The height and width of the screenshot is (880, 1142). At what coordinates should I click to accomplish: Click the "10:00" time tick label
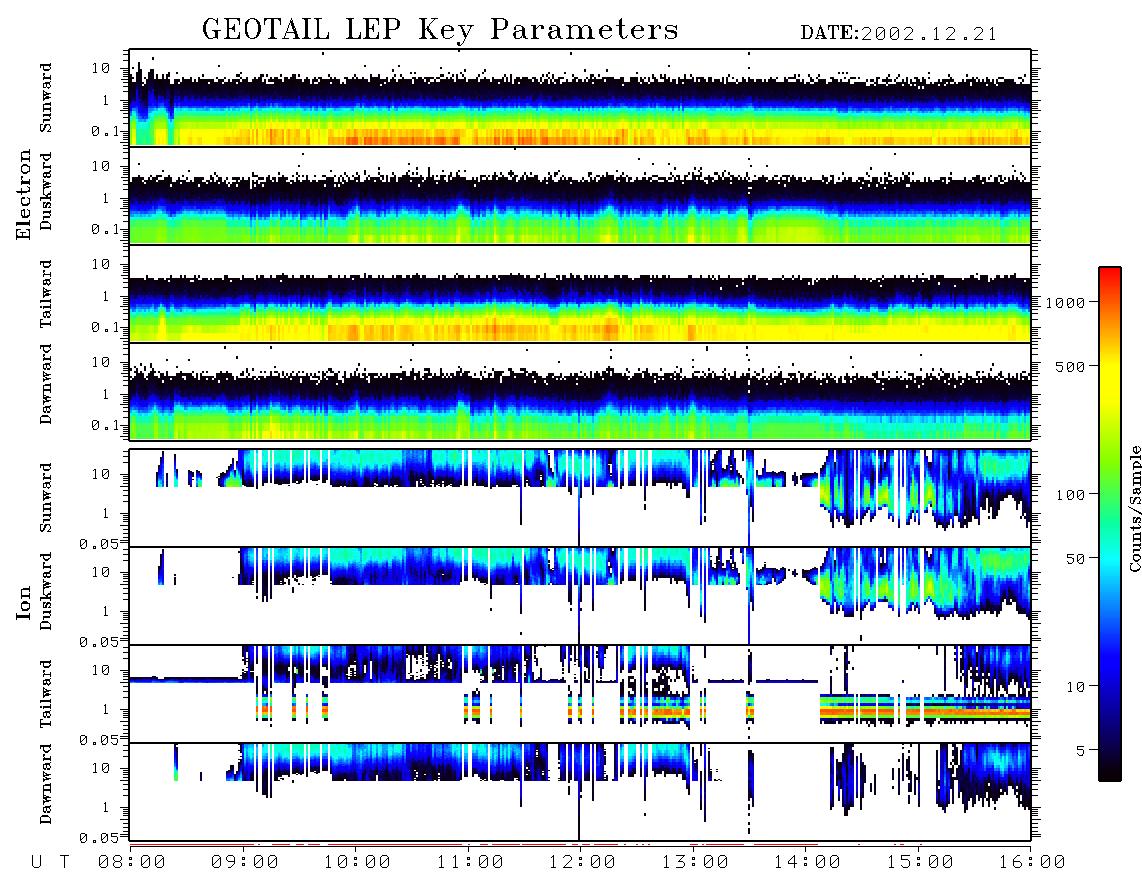click(x=357, y=863)
